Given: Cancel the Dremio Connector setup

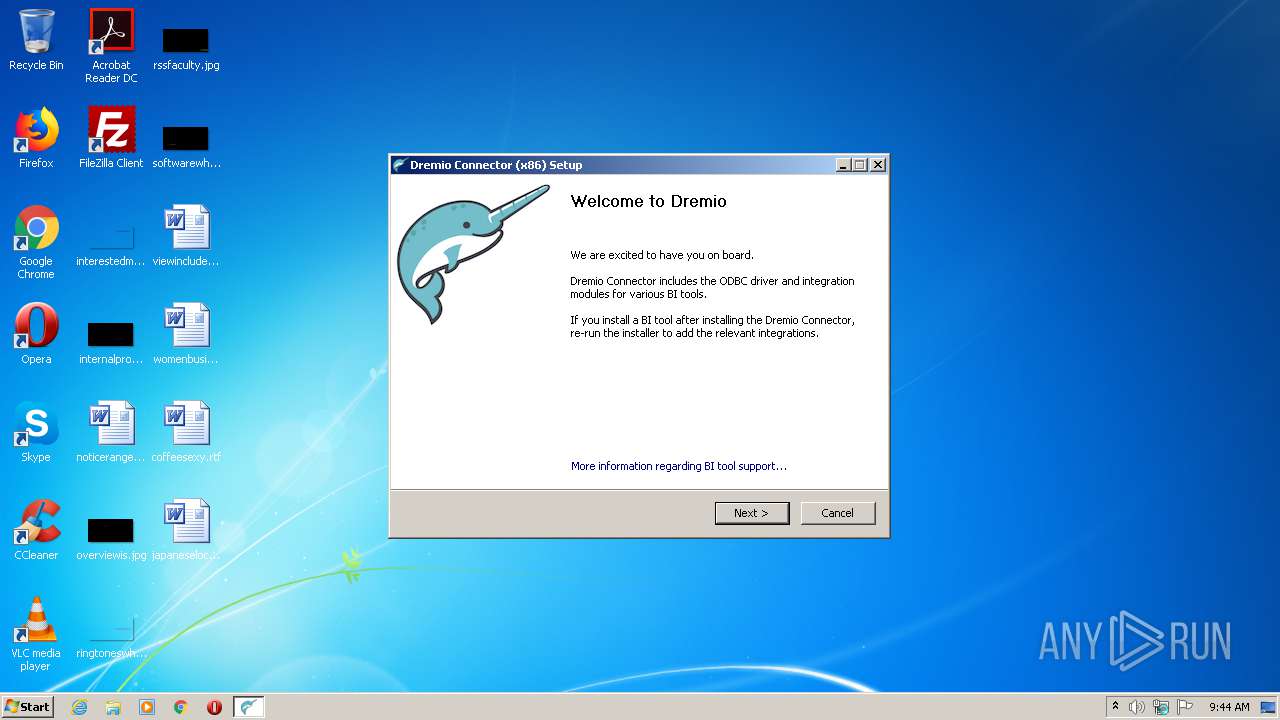Looking at the screenshot, I should coord(838,513).
